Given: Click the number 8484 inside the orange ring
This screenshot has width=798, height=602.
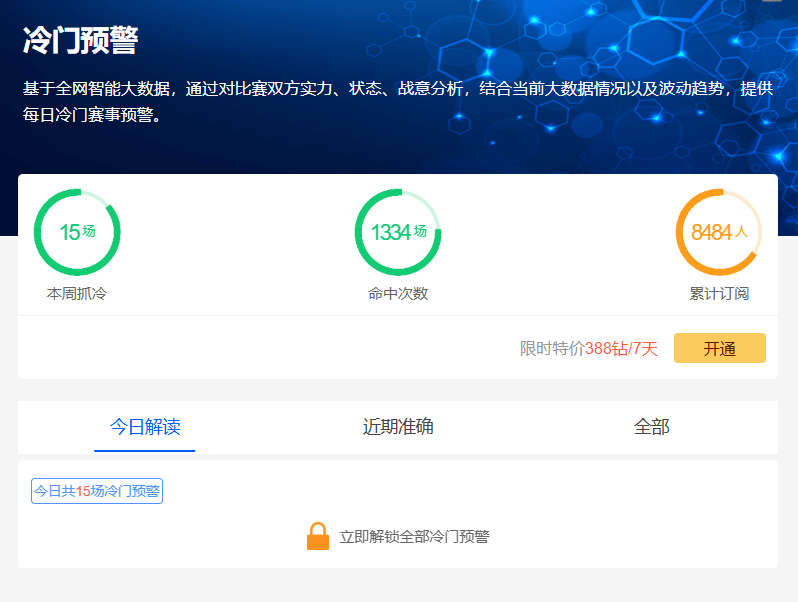Looking at the screenshot, I should tap(711, 233).
